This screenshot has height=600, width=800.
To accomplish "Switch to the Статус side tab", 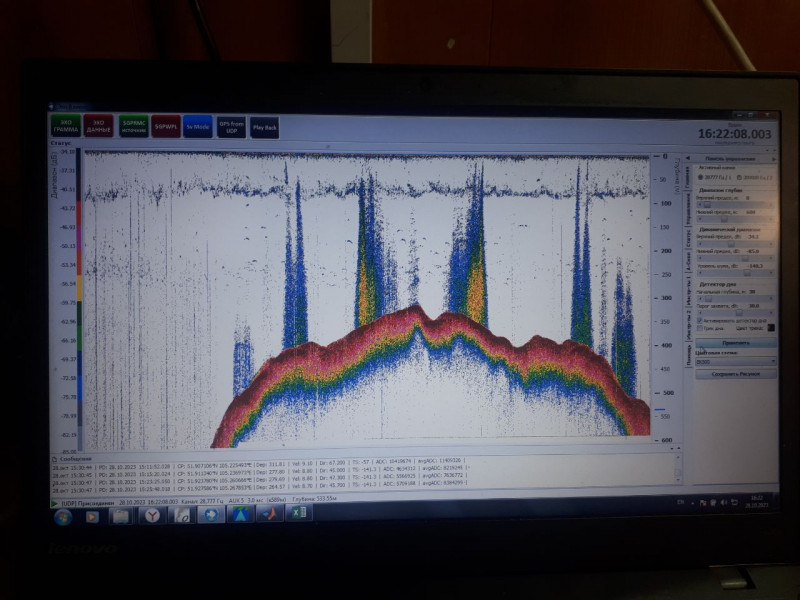I will click(x=689, y=238).
